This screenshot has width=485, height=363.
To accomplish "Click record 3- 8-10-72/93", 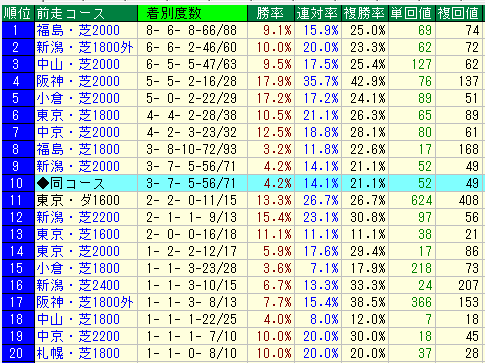I will point(192,150).
